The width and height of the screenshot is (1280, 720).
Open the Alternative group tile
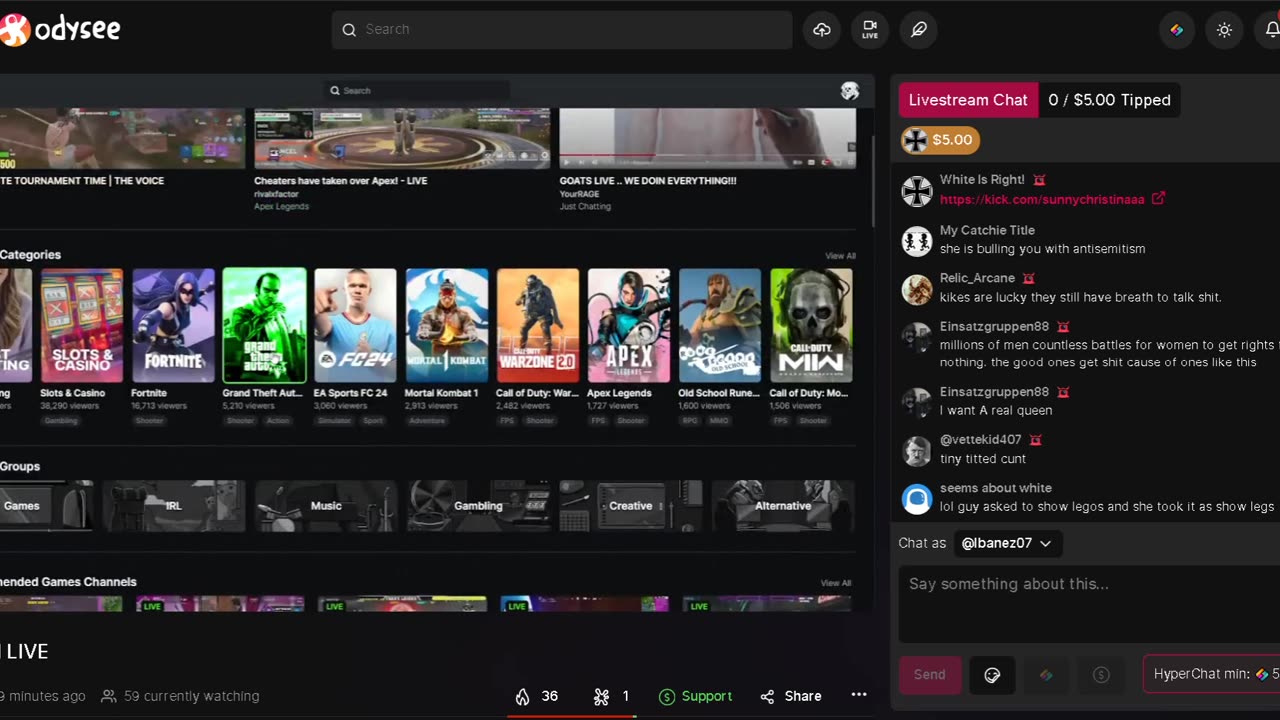coord(783,506)
